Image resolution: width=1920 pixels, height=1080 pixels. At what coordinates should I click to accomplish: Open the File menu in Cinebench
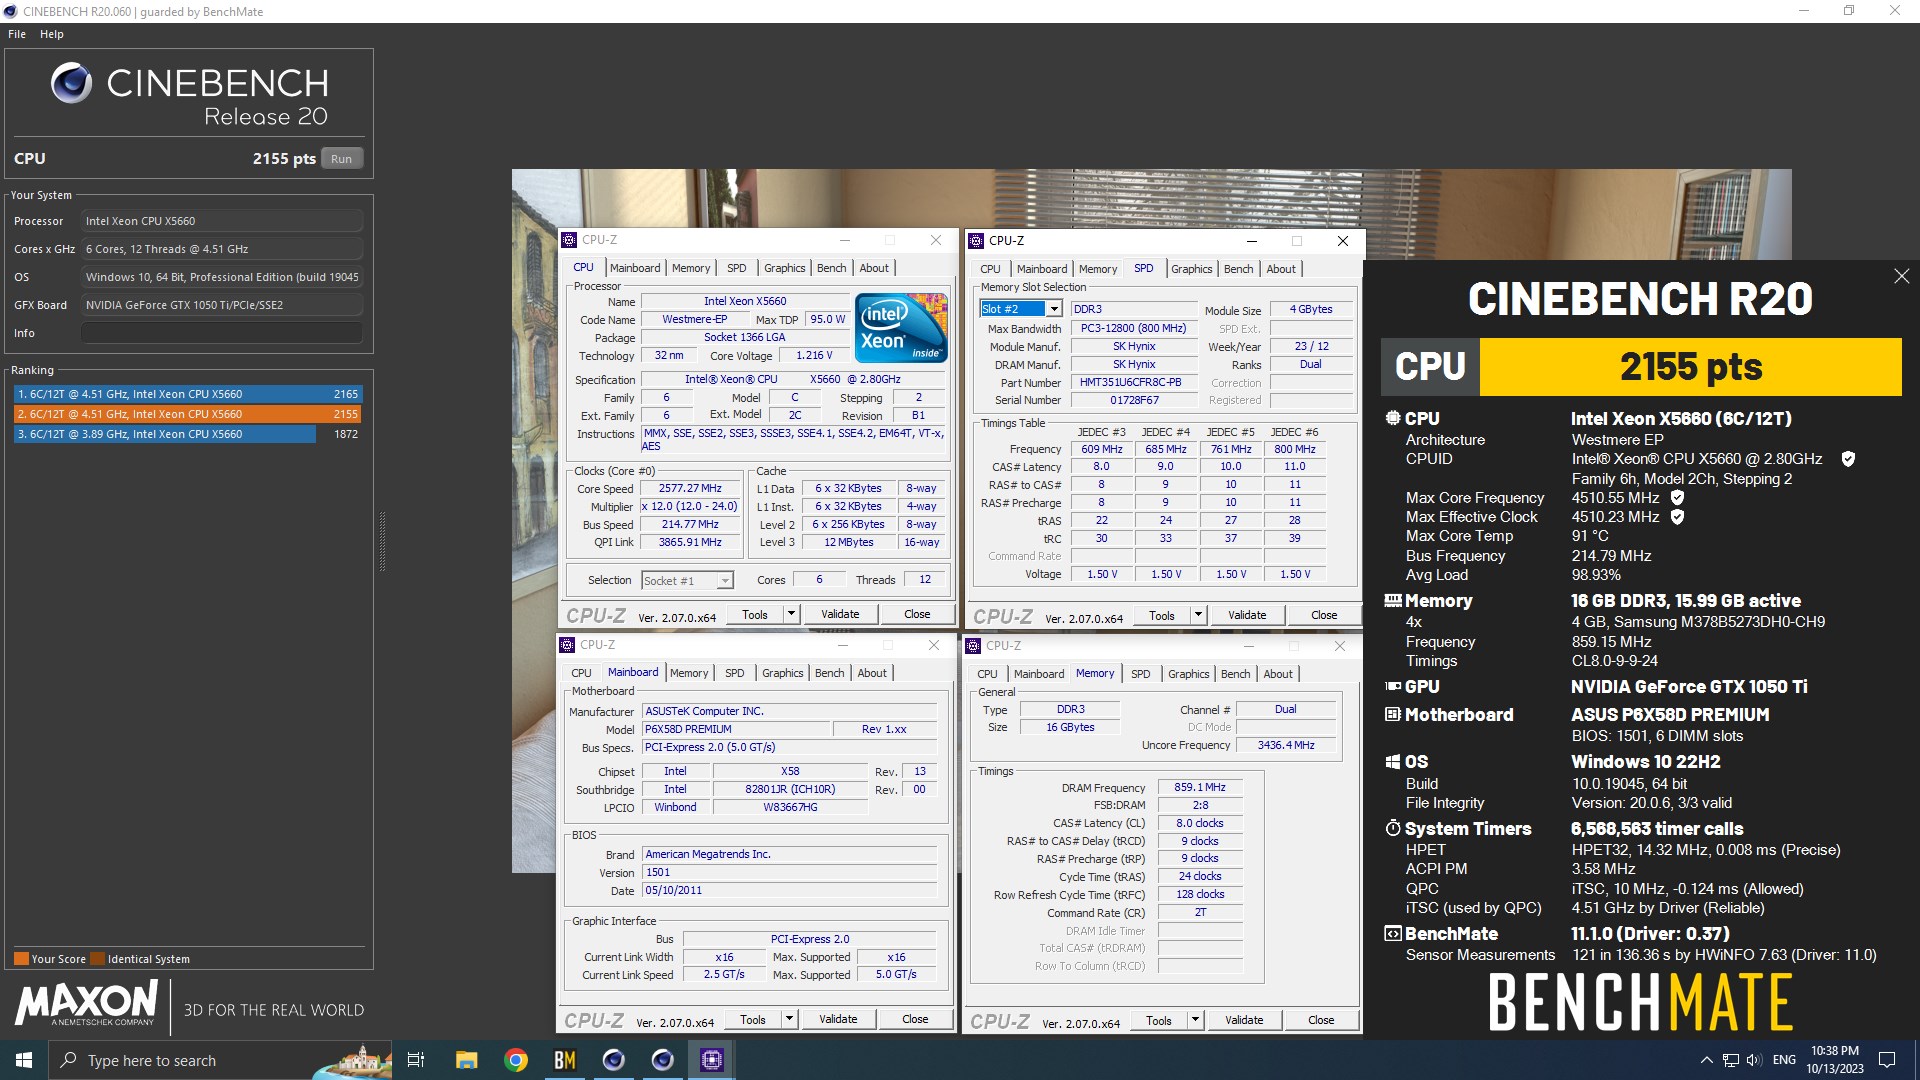[x=17, y=34]
